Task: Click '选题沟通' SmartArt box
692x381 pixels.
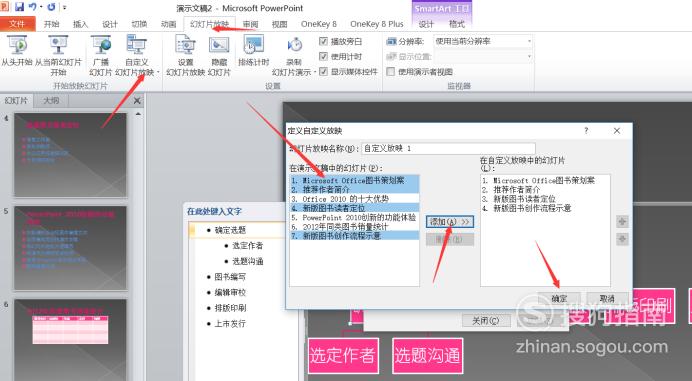Action: (x=427, y=355)
